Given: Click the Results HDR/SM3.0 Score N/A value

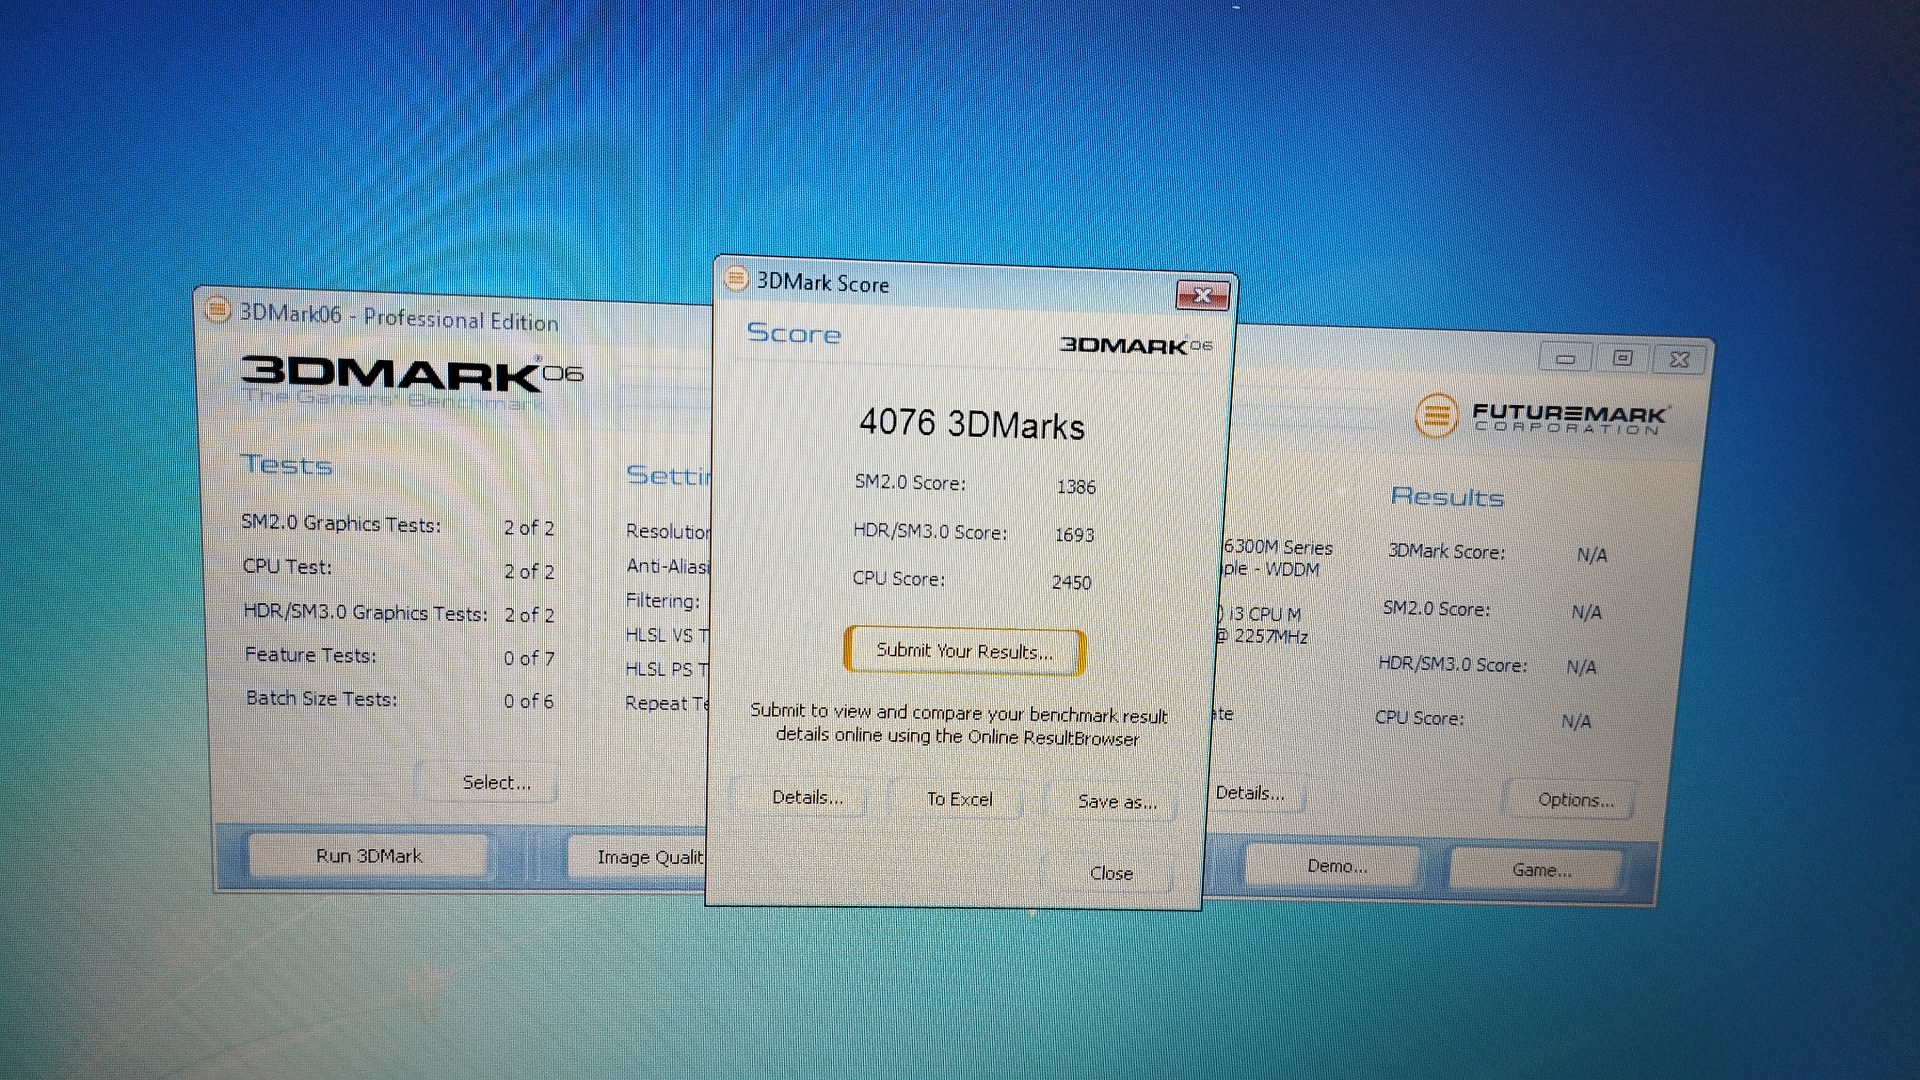Looking at the screenshot, I should (x=1581, y=667).
